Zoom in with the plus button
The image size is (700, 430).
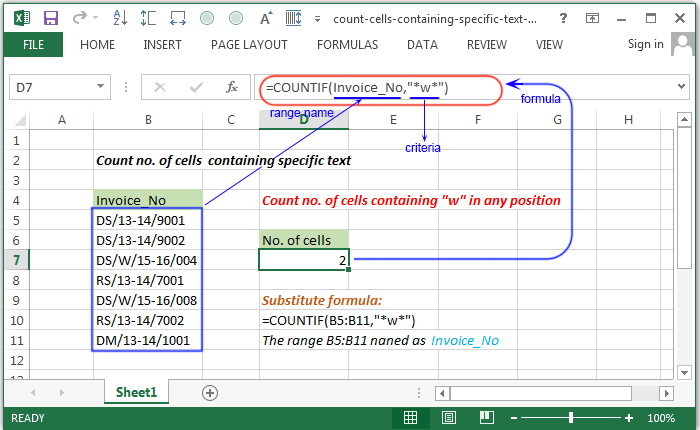point(629,418)
